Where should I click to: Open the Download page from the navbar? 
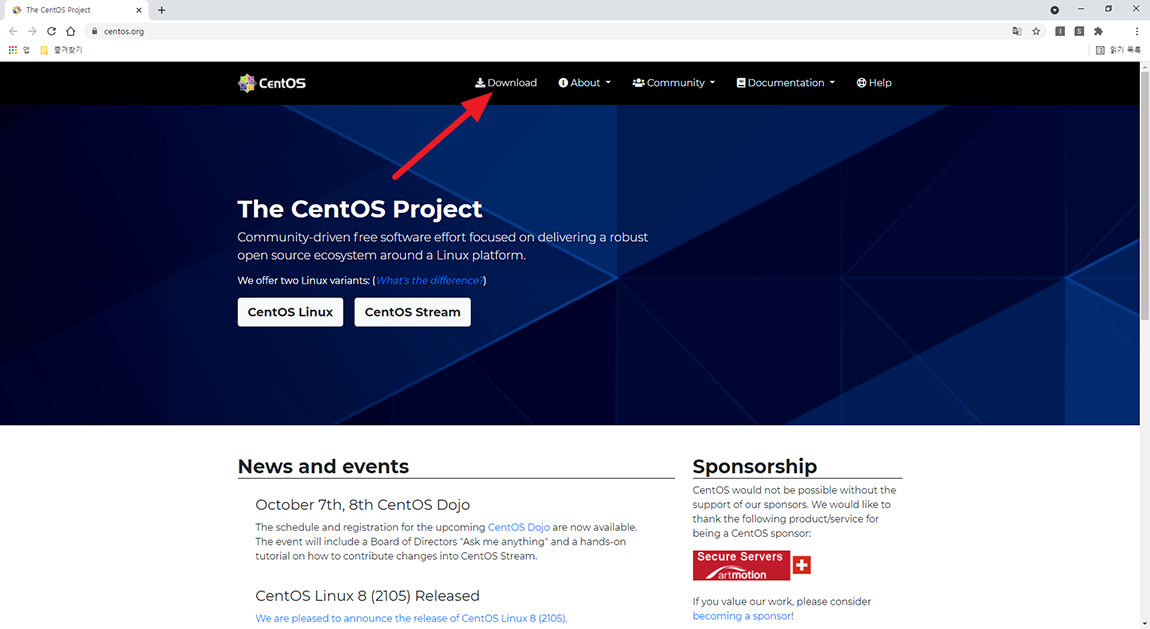(x=506, y=83)
